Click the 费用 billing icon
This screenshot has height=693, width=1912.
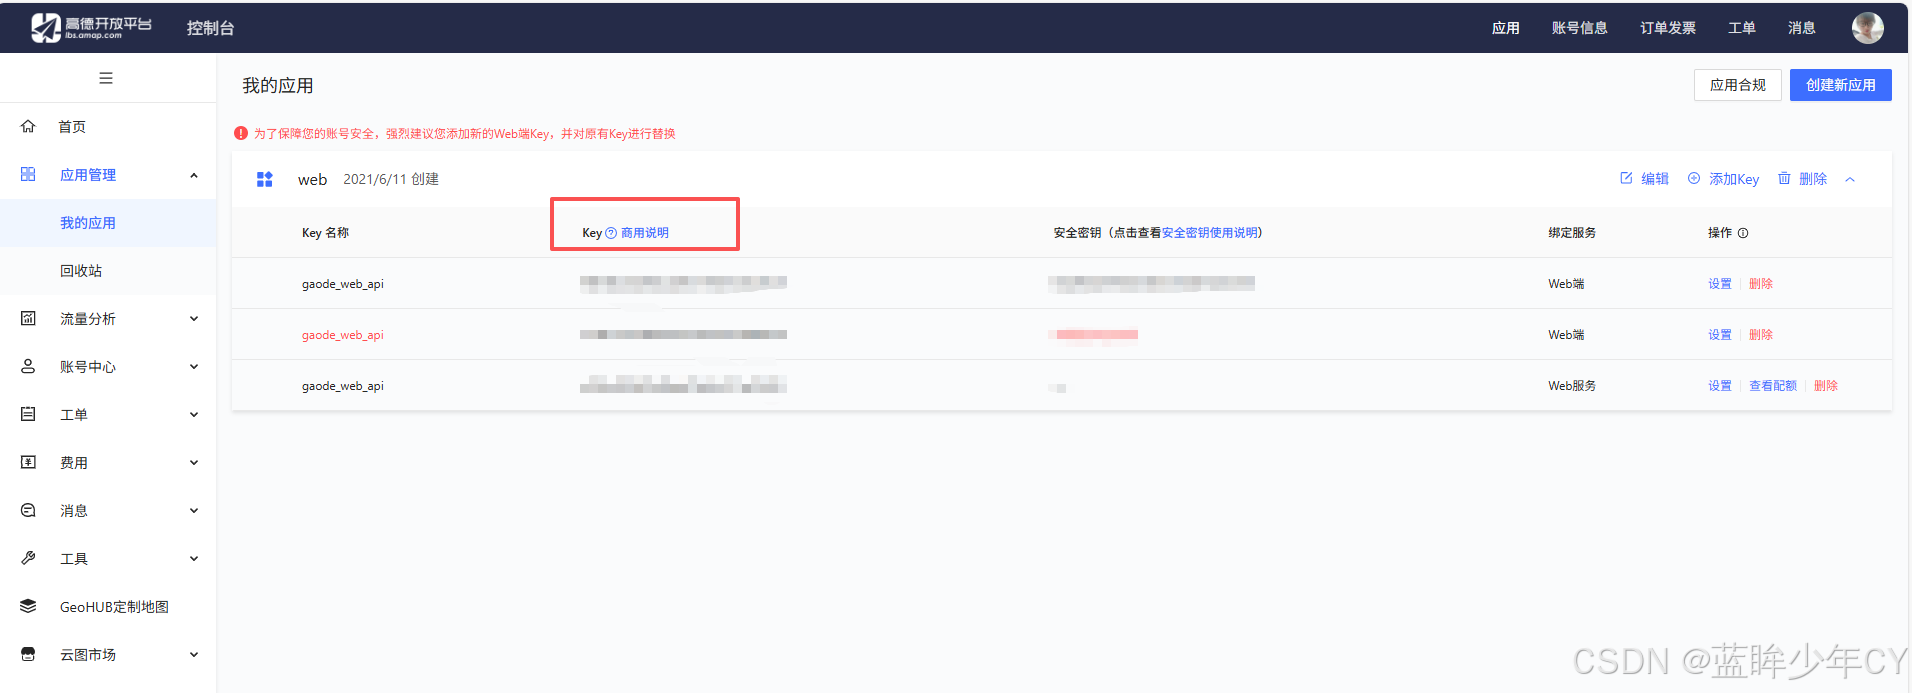coord(28,462)
